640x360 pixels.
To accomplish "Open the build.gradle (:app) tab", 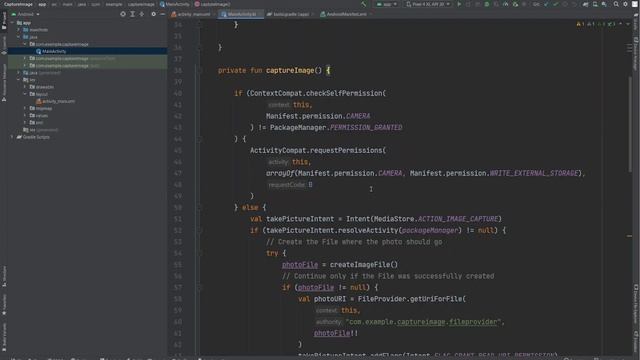I will [291, 14].
